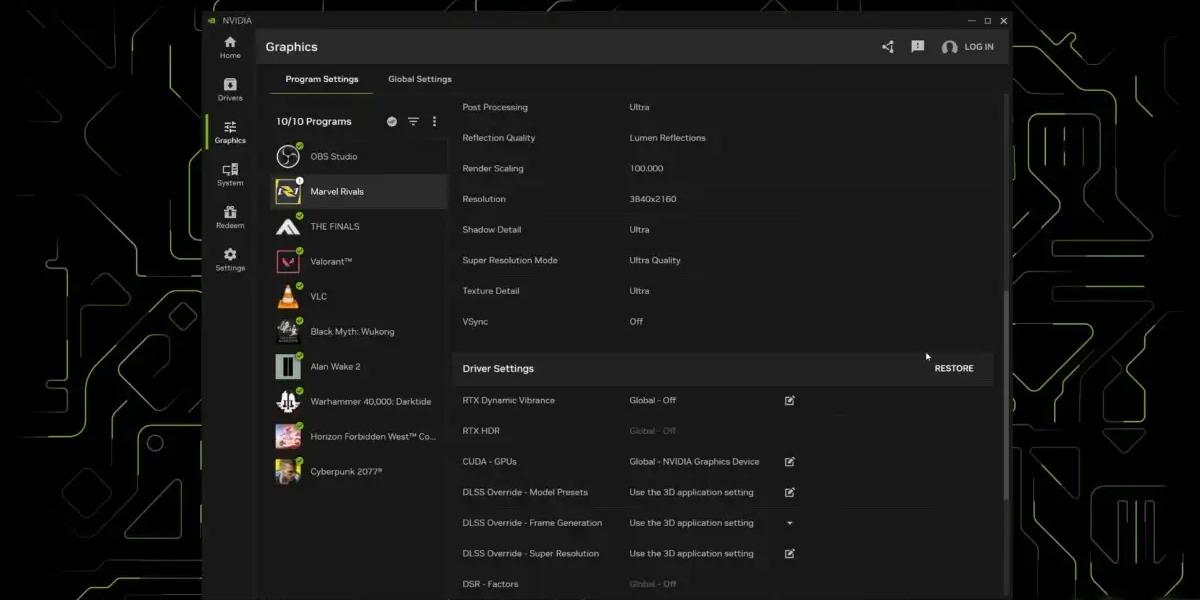Viewport: 1200px width, 600px height.
Task: Click the Shadow Detail label
Action: 492,230
